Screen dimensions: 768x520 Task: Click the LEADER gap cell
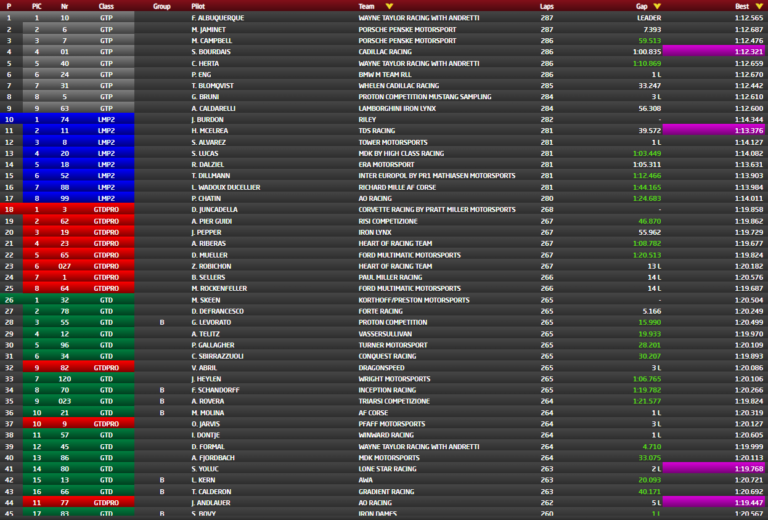pyautogui.click(x=648, y=18)
